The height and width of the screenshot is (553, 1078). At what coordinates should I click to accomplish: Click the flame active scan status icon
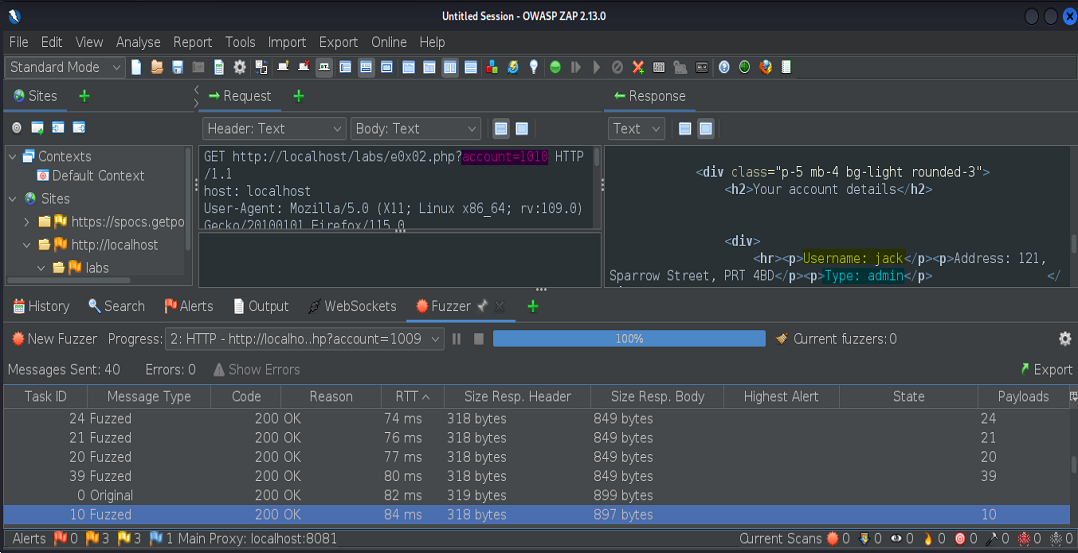(927, 539)
